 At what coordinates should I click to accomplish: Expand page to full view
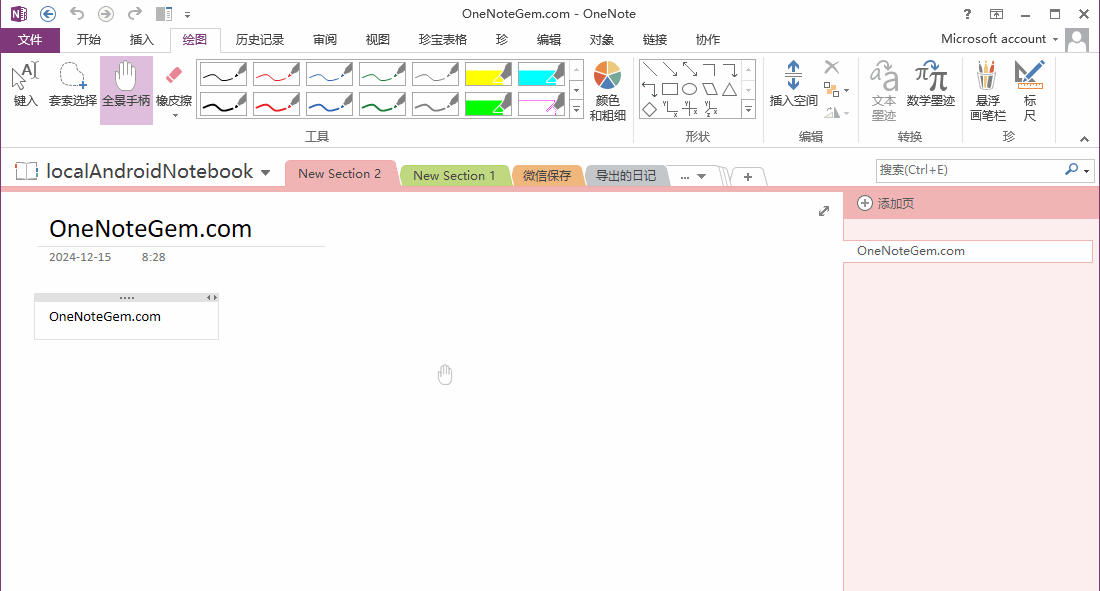[x=824, y=211]
